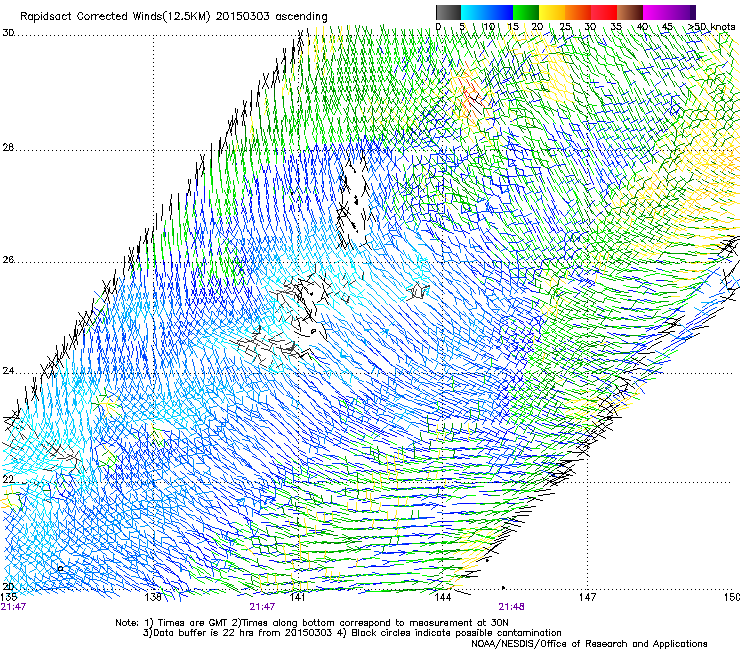Click the purple '21:48' time label
Image resolution: width=740 pixels, height=650 pixels.
[x=512, y=607]
